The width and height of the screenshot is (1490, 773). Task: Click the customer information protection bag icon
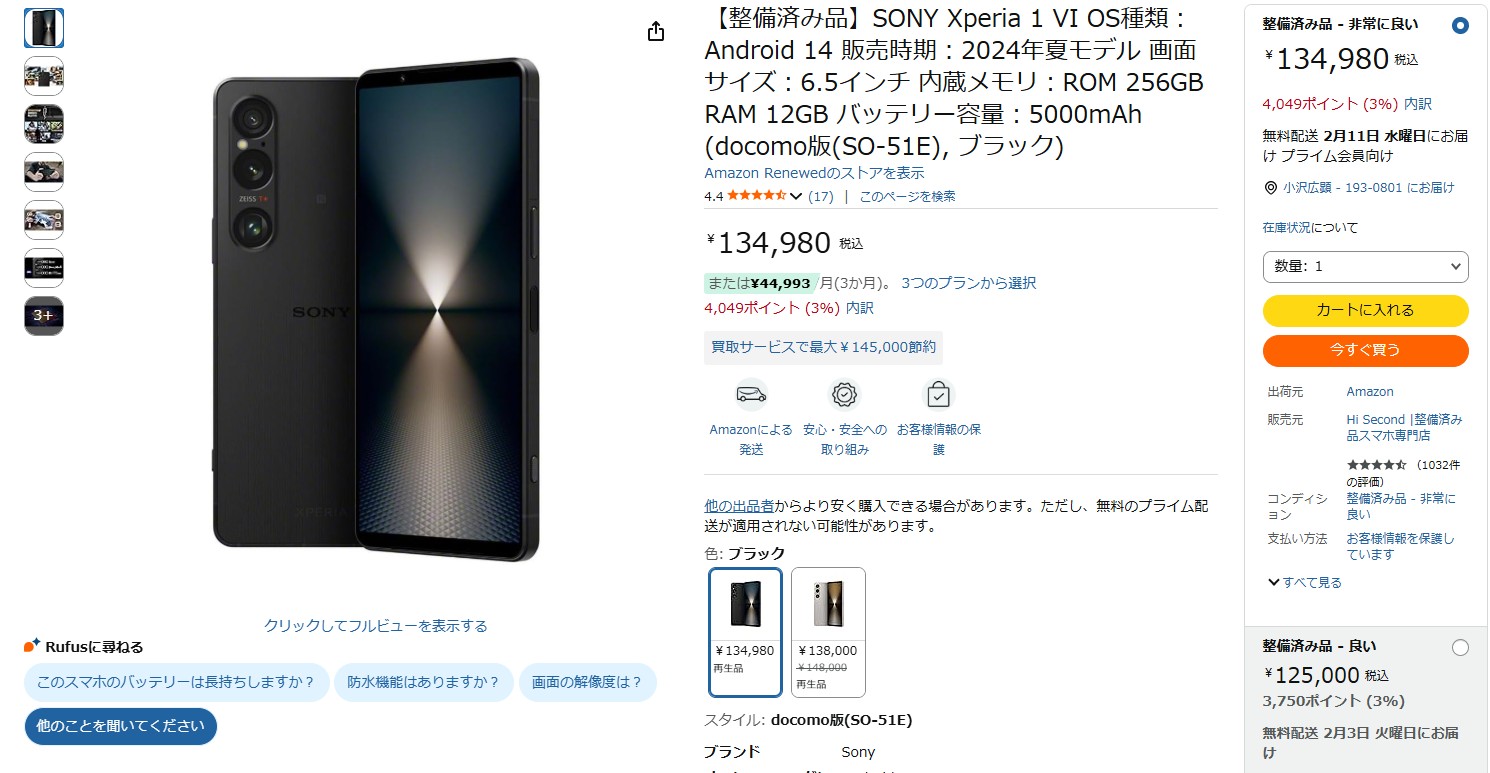938,394
